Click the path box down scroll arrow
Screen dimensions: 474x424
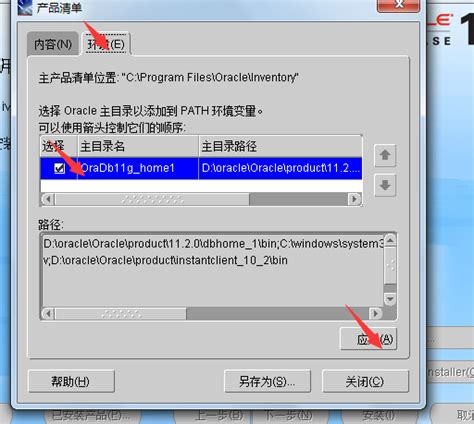click(390, 299)
